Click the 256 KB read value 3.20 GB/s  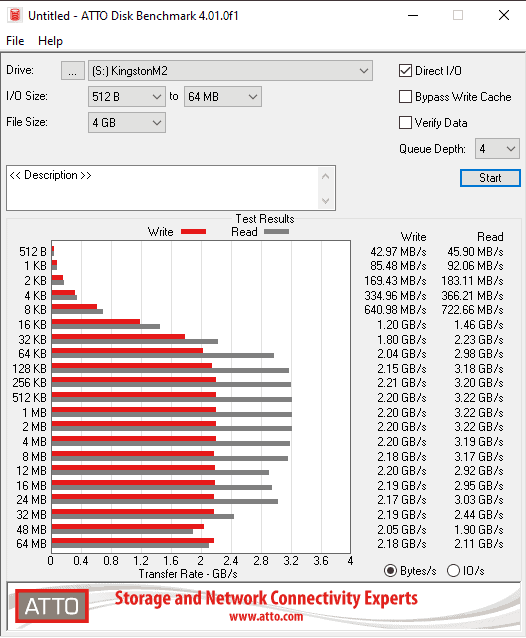pos(479,383)
